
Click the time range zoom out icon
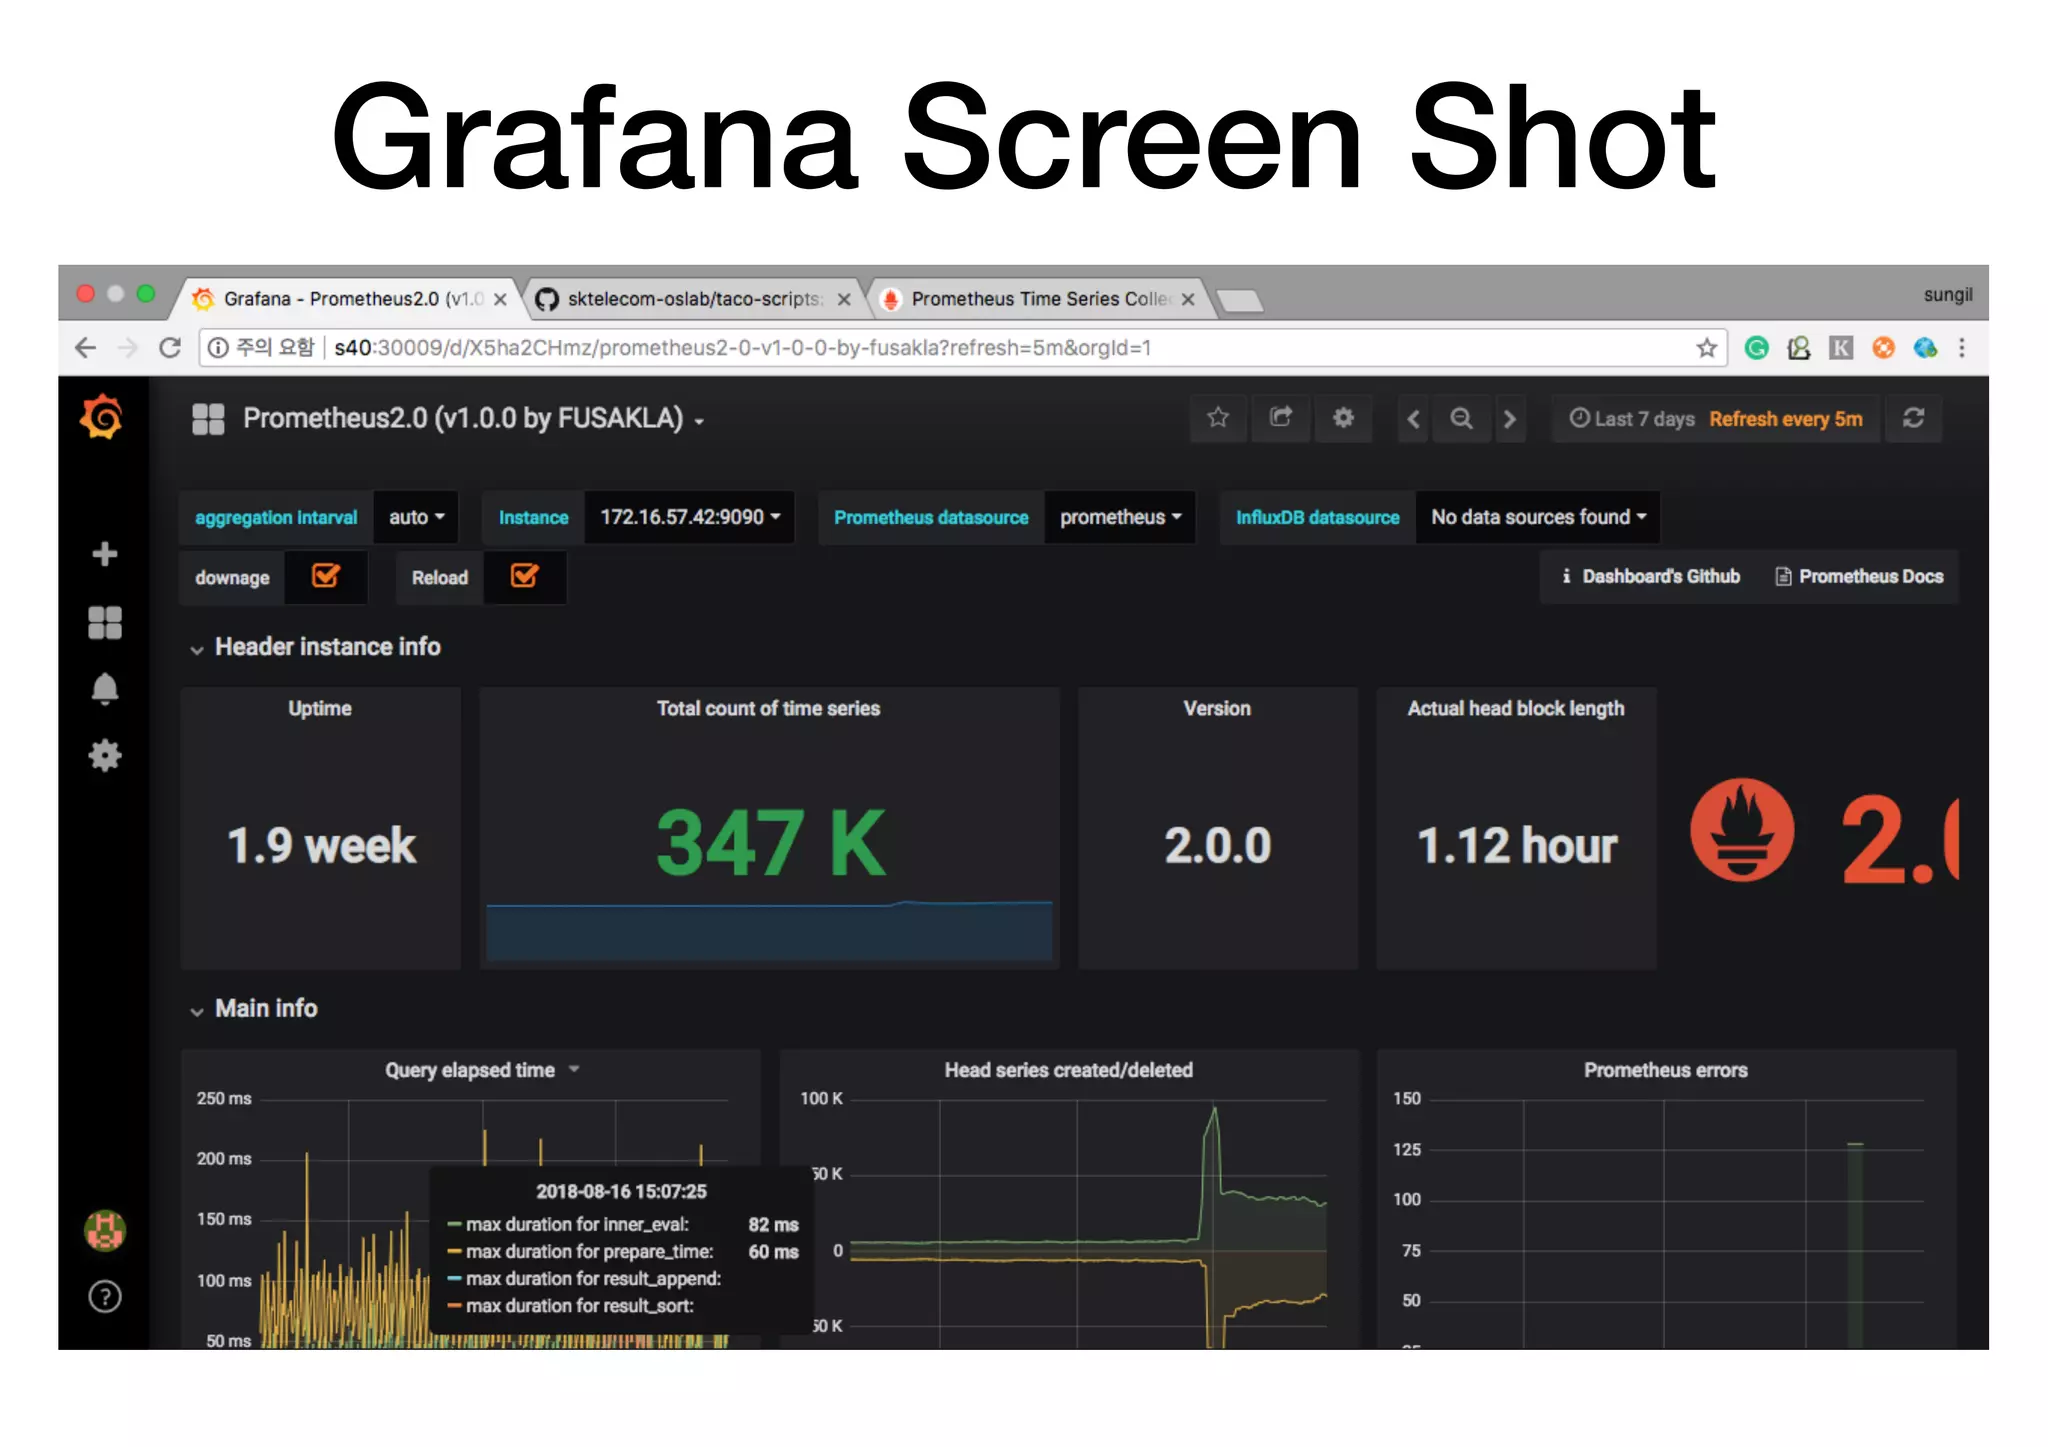1461,418
